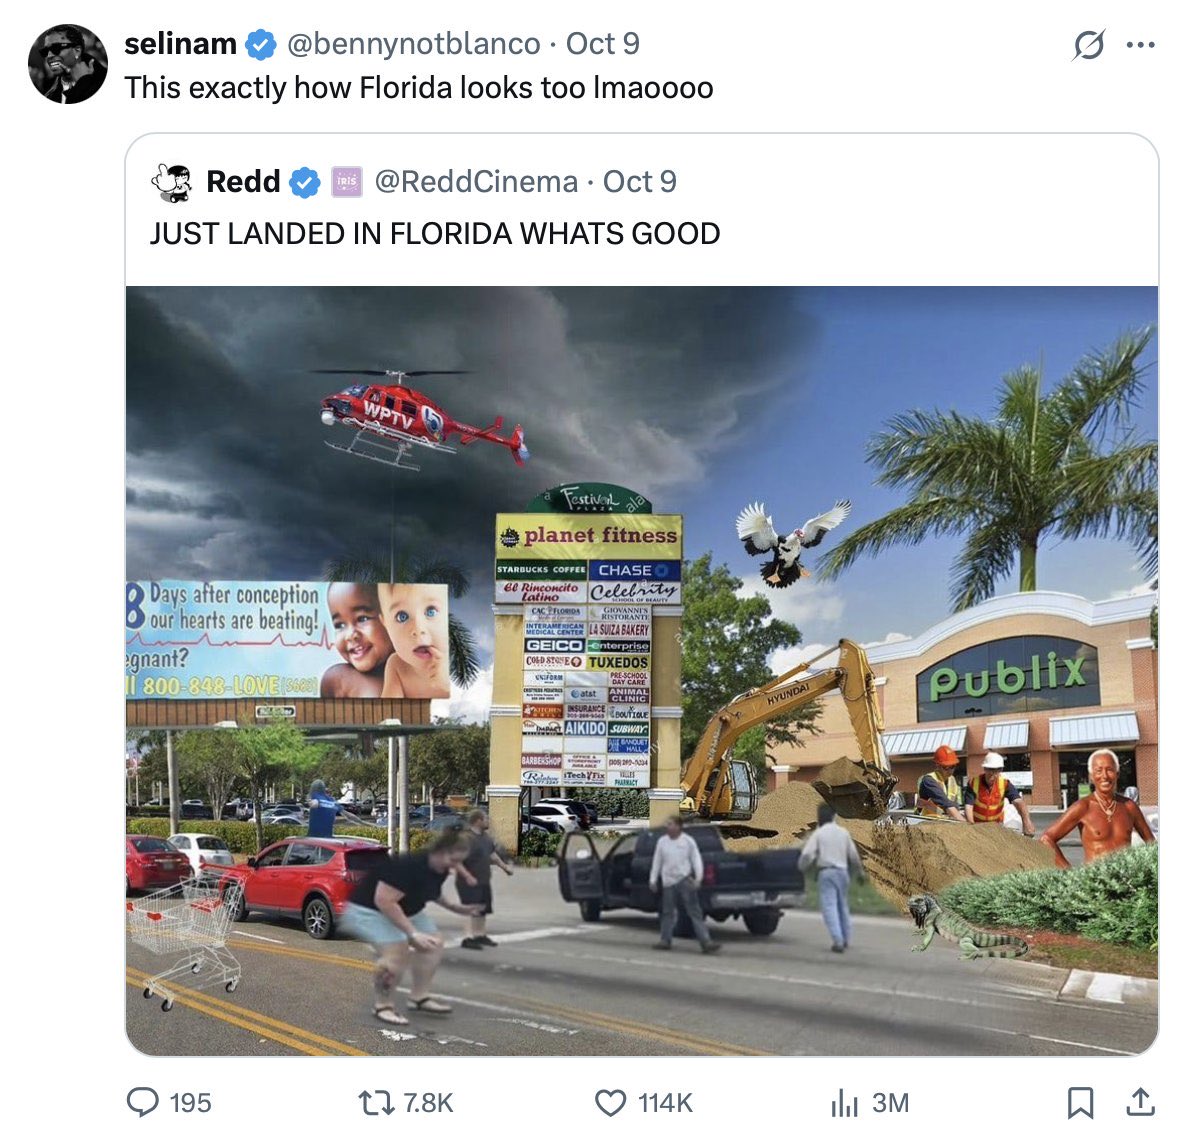Open the Oct 9 timestamp on selinam's tweet

(x=603, y=44)
